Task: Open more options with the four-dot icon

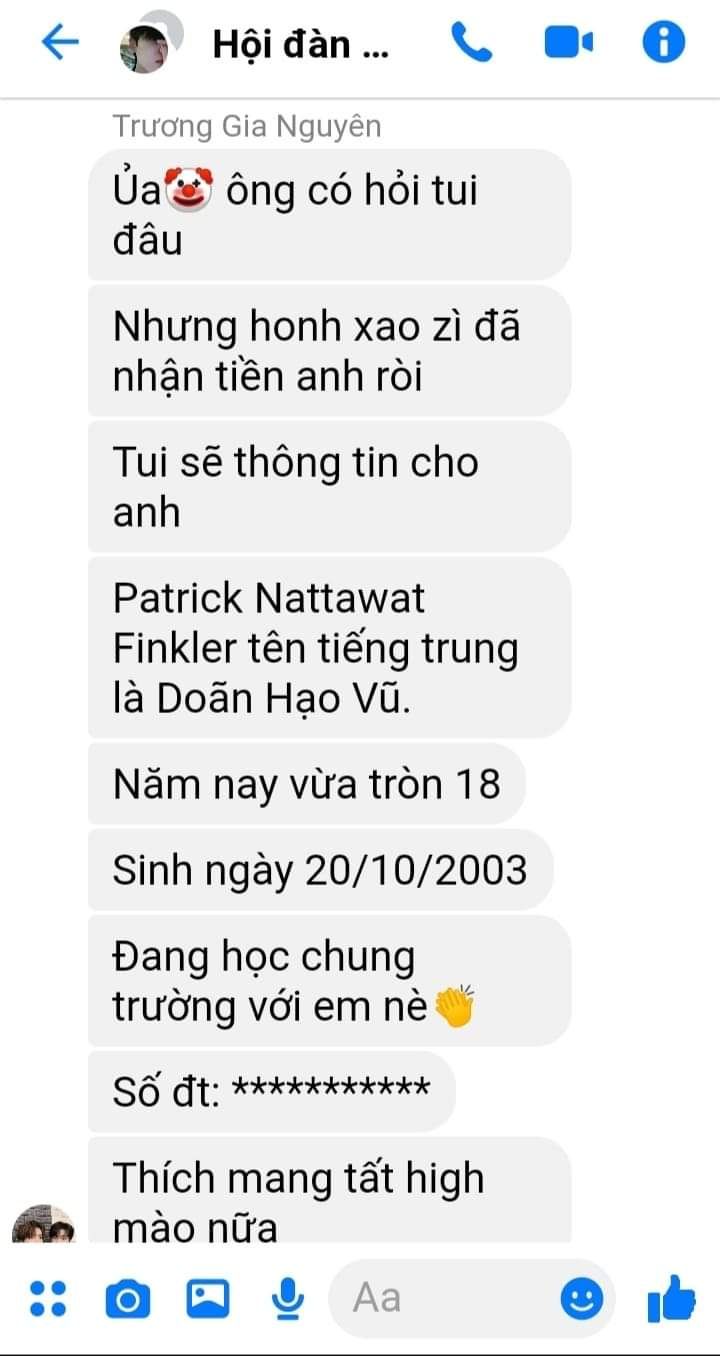Action: coord(47,1298)
